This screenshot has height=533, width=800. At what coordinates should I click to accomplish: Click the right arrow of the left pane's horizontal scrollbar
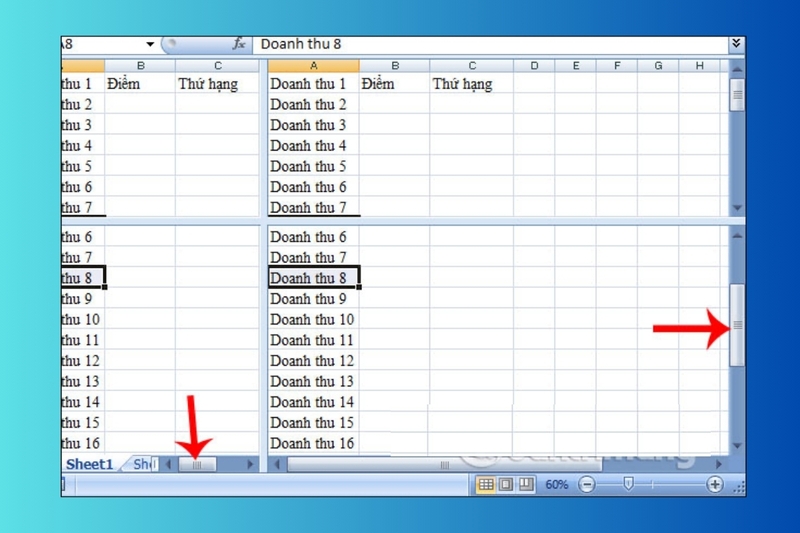click(x=250, y=464)
